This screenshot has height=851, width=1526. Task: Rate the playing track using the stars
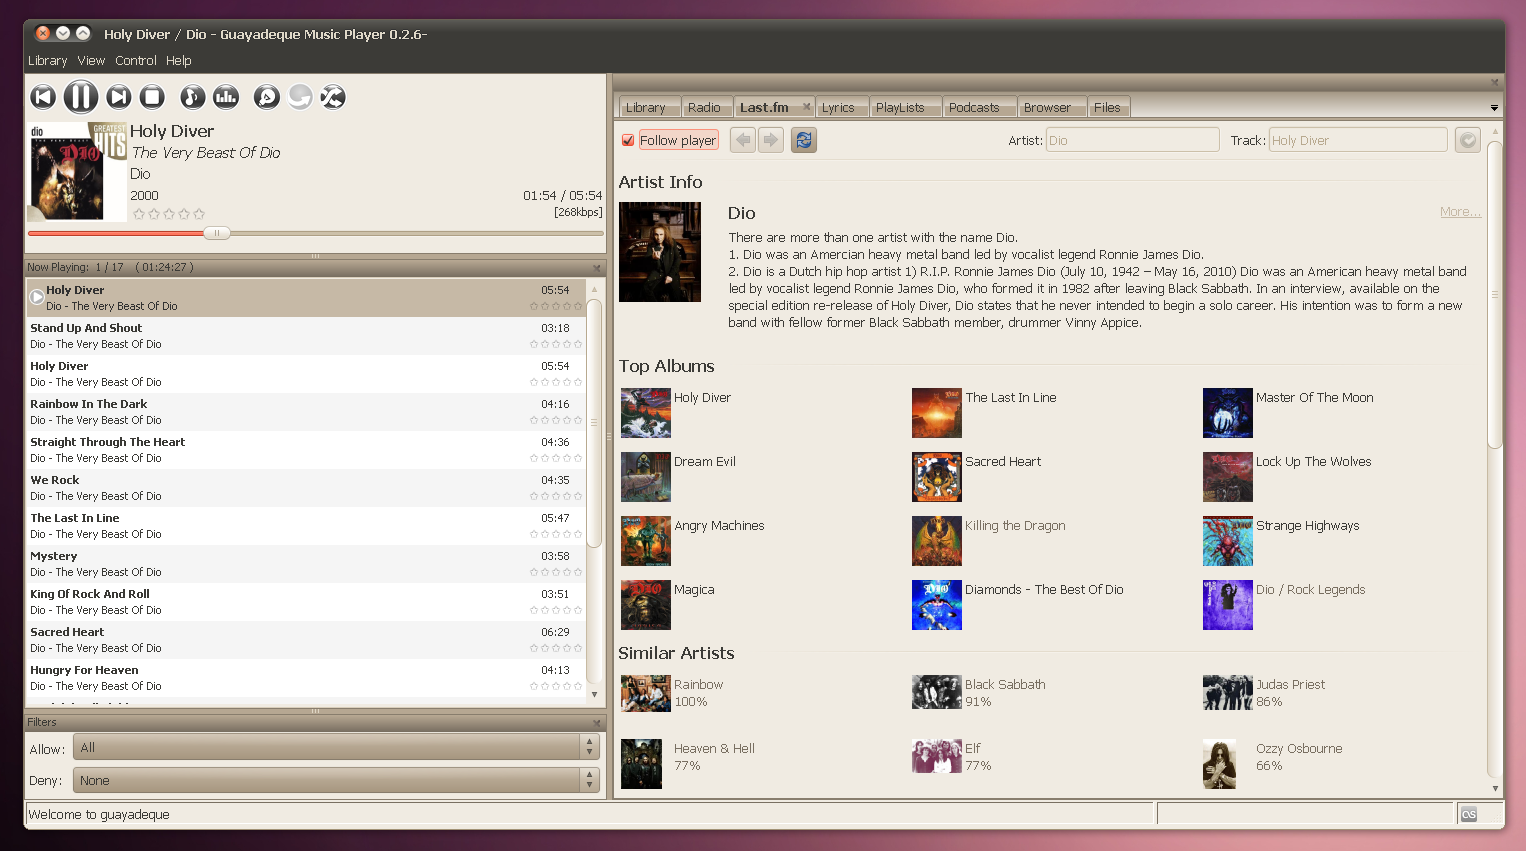pyautogui.click(x=169, y=214)
